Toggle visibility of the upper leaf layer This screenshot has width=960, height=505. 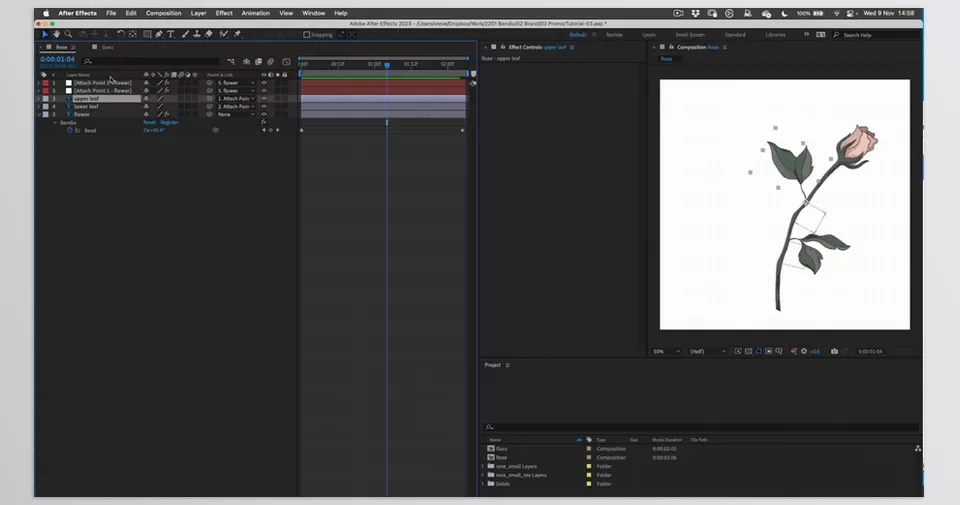[264, 99]
